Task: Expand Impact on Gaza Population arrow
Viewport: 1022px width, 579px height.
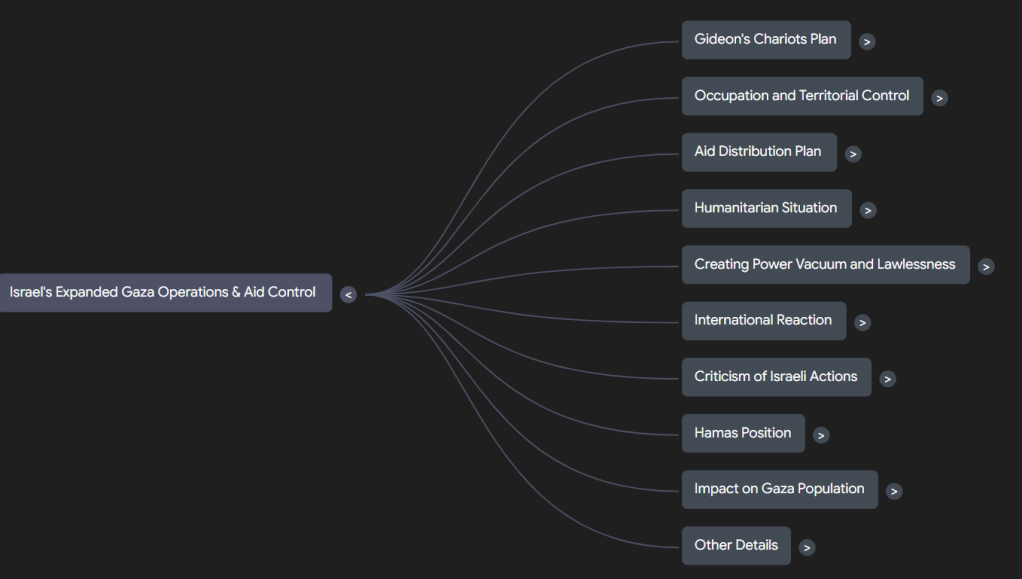Action: 894,491
